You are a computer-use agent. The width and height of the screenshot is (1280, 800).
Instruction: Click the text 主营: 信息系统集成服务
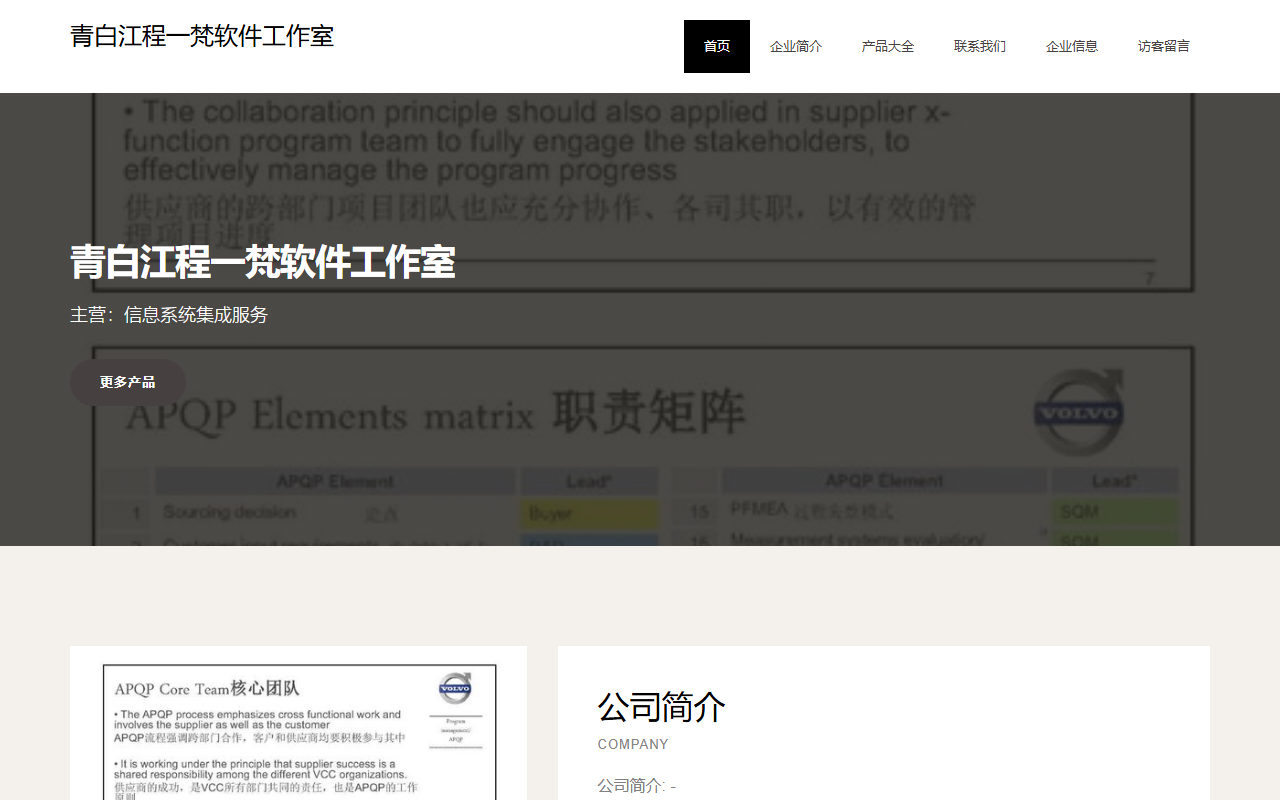[x=169, y=315]
